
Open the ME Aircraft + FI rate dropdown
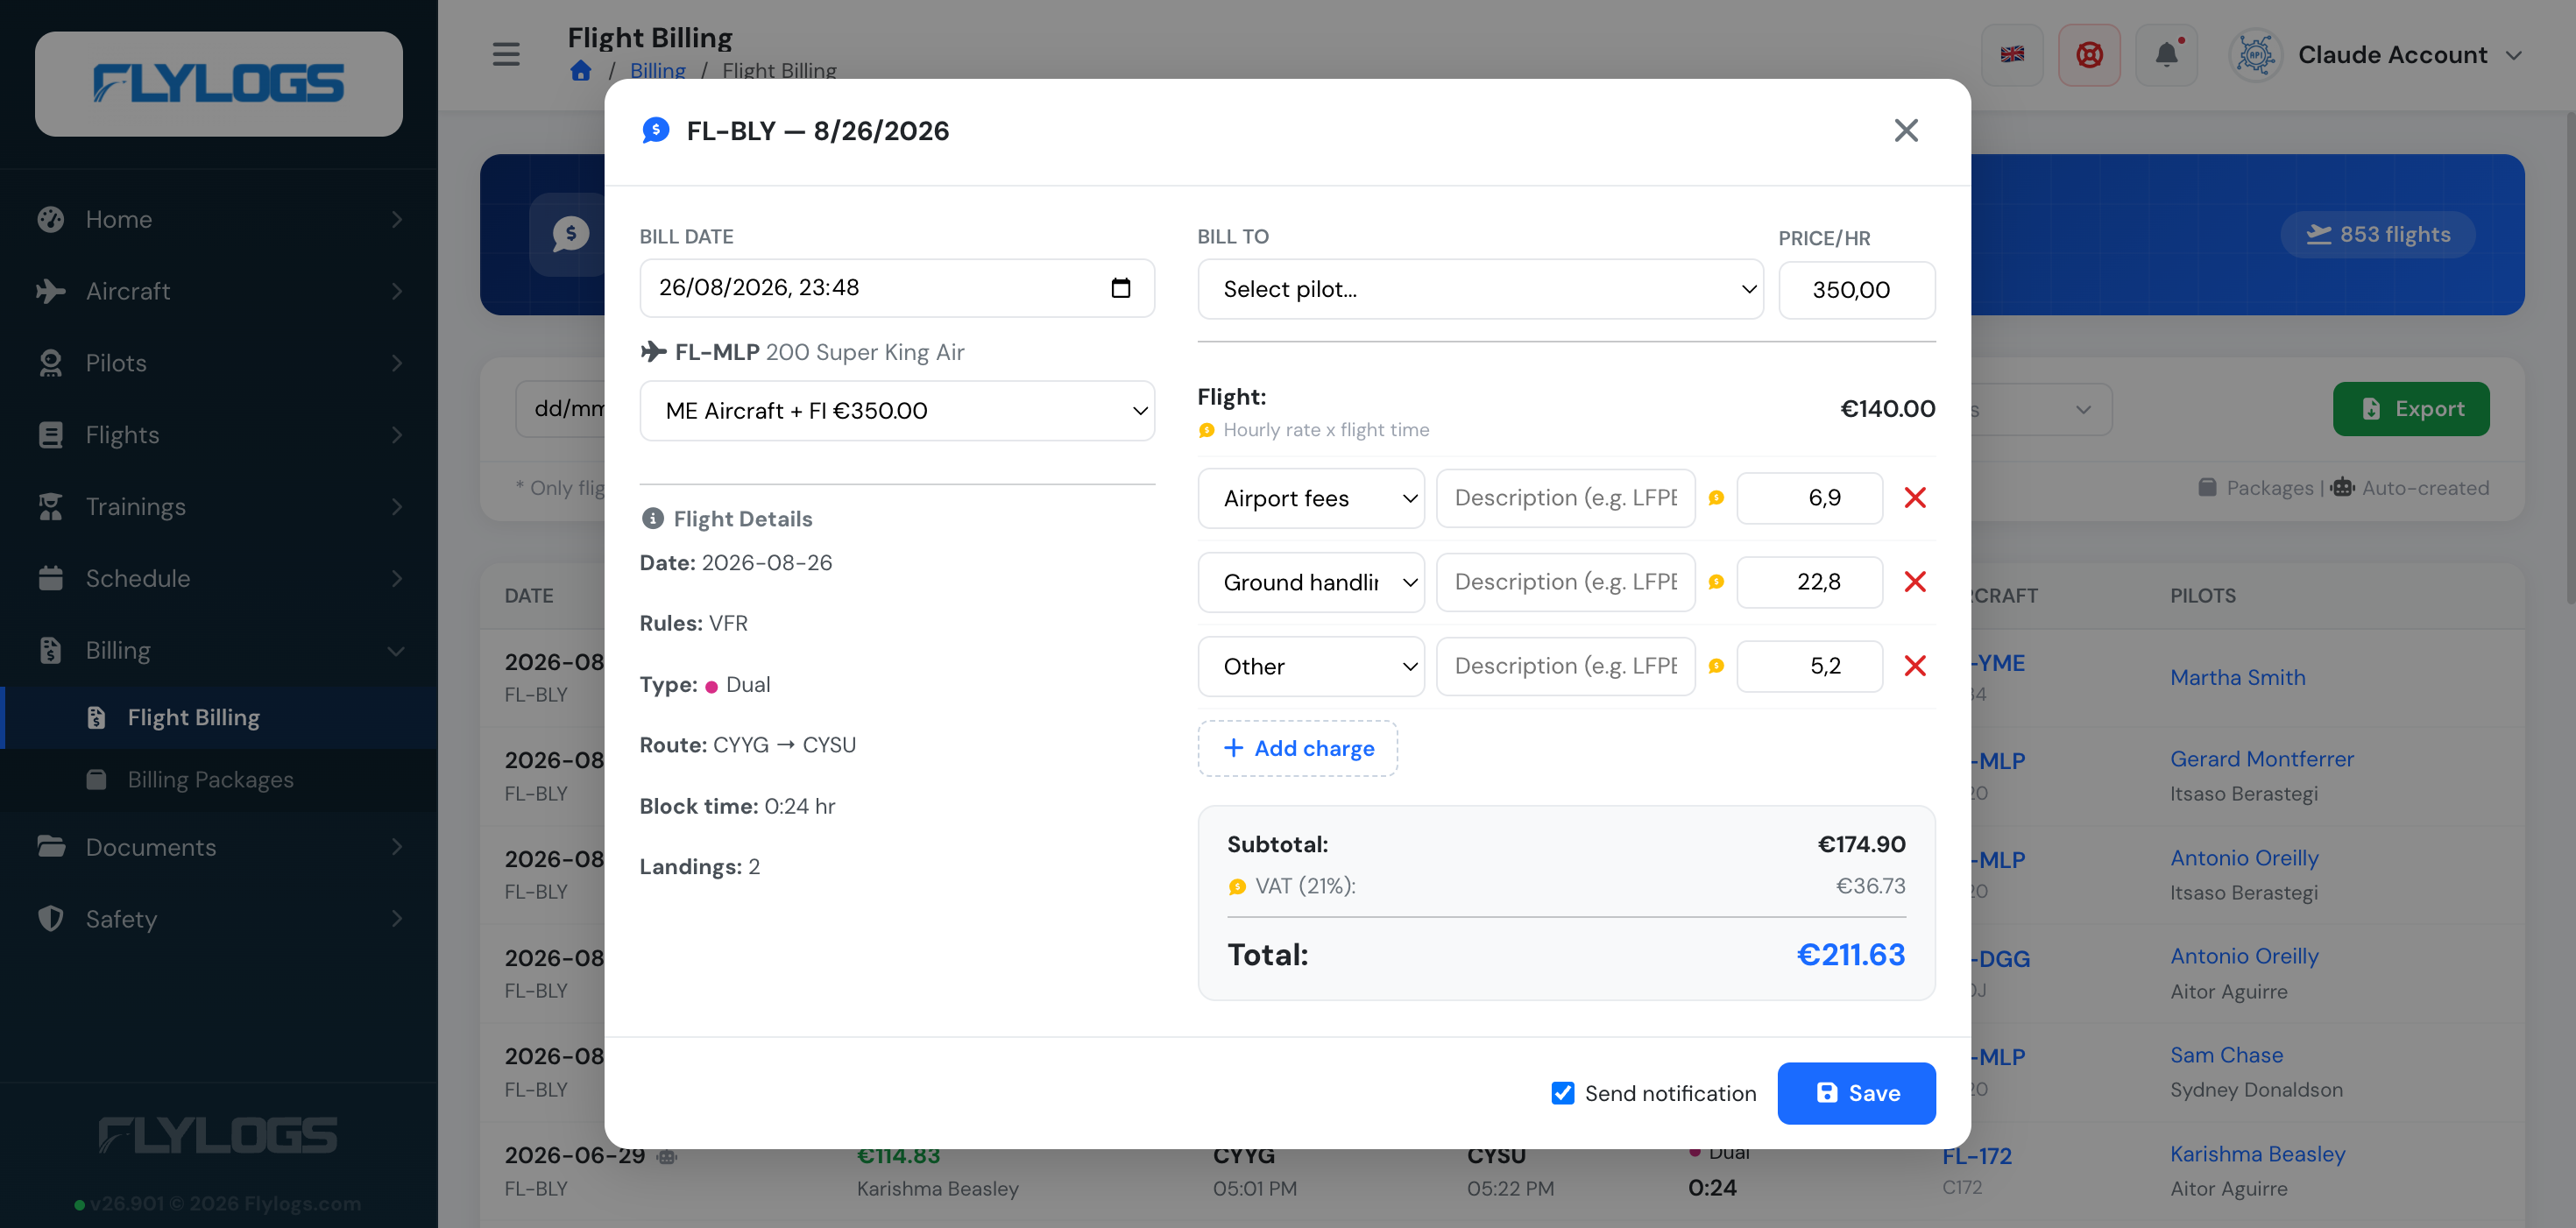click(x=897, y=411)
